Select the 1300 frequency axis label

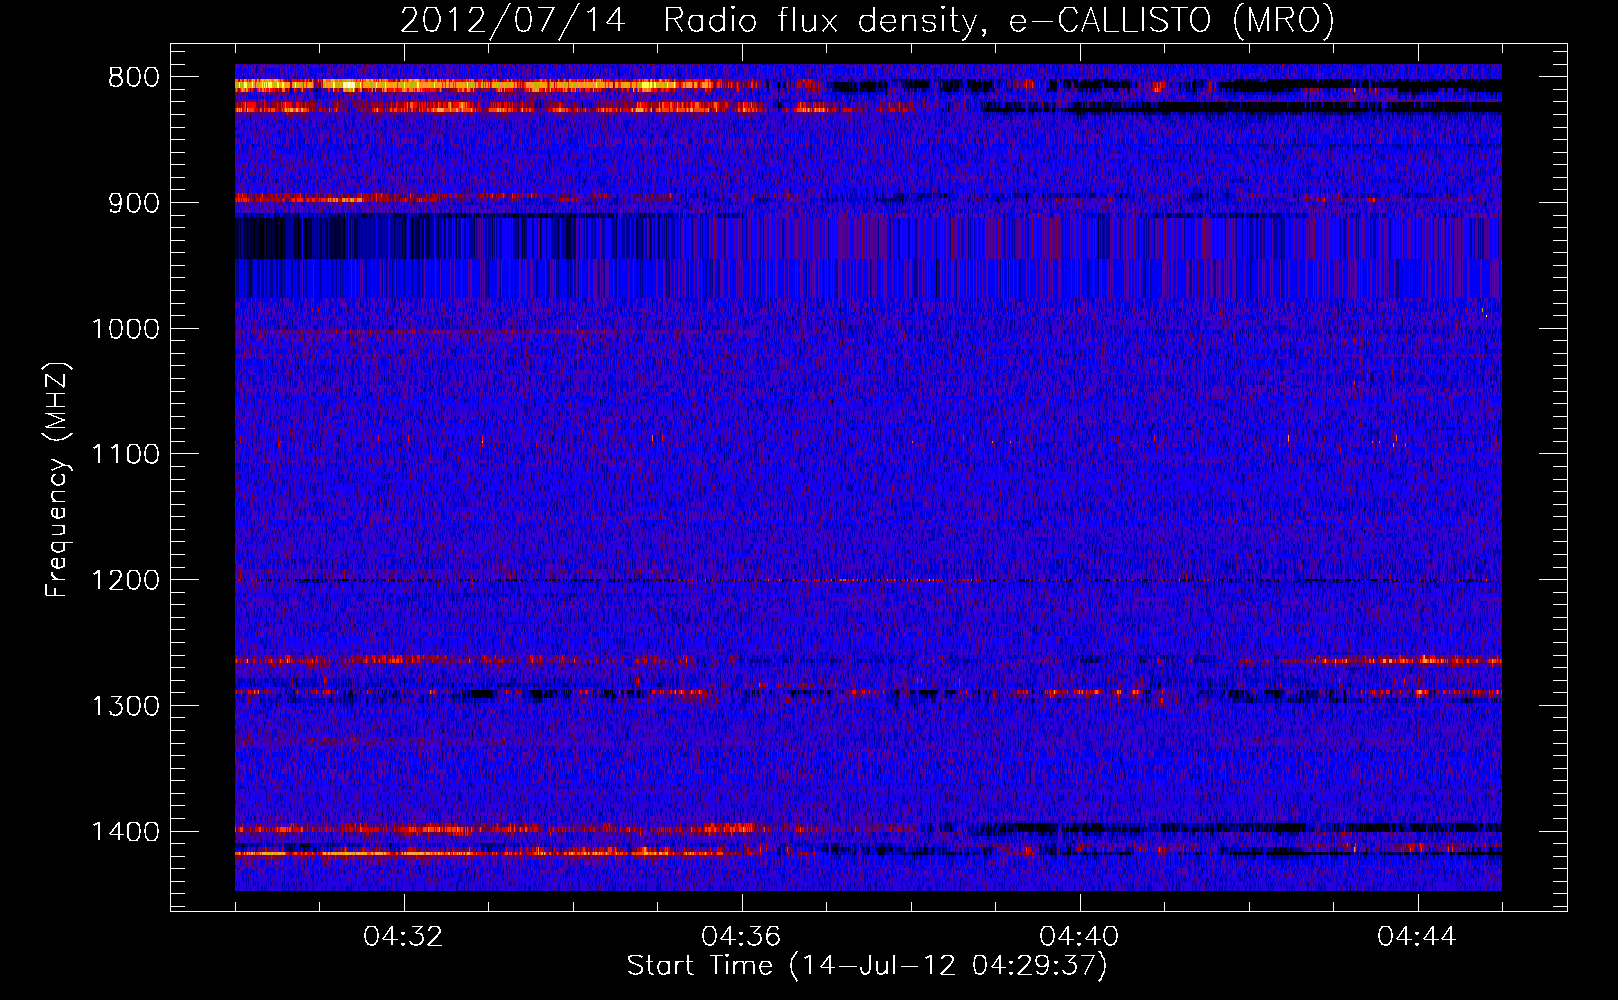[125, 706]
